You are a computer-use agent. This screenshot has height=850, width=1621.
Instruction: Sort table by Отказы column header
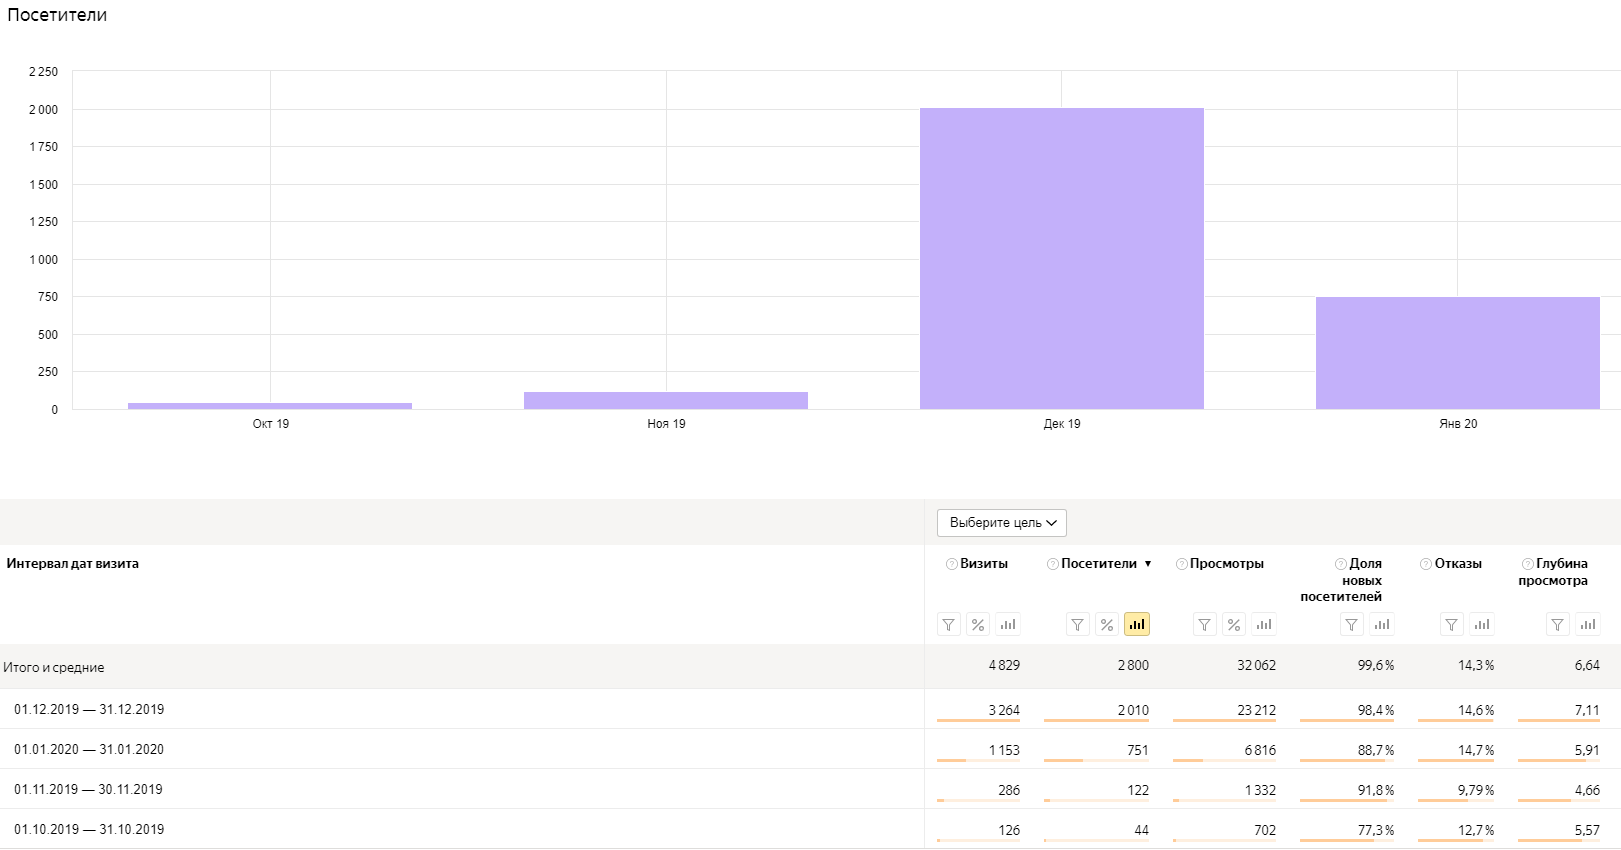(1458, 564)
